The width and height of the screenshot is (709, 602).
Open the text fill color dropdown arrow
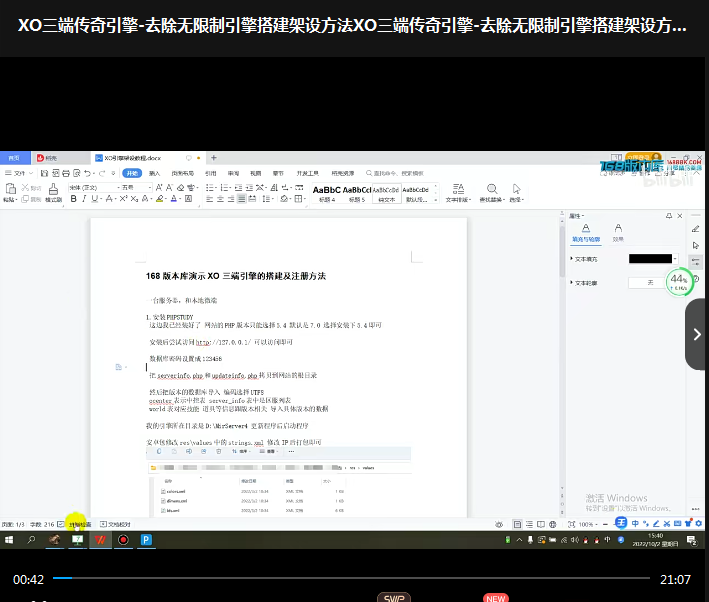[x=675, y=259]
